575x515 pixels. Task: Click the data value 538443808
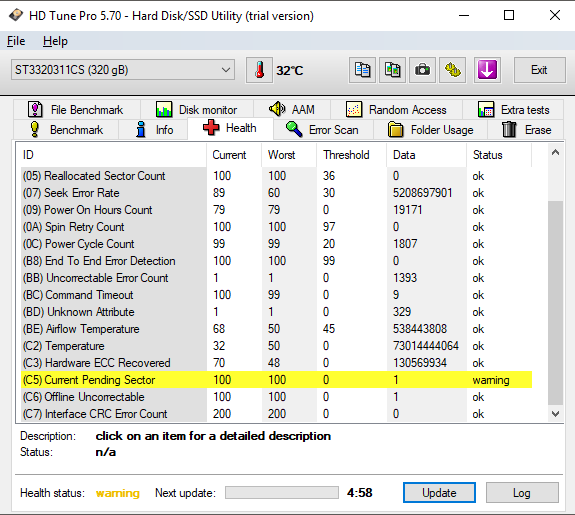pyautogui.click(x=420, y=329)
